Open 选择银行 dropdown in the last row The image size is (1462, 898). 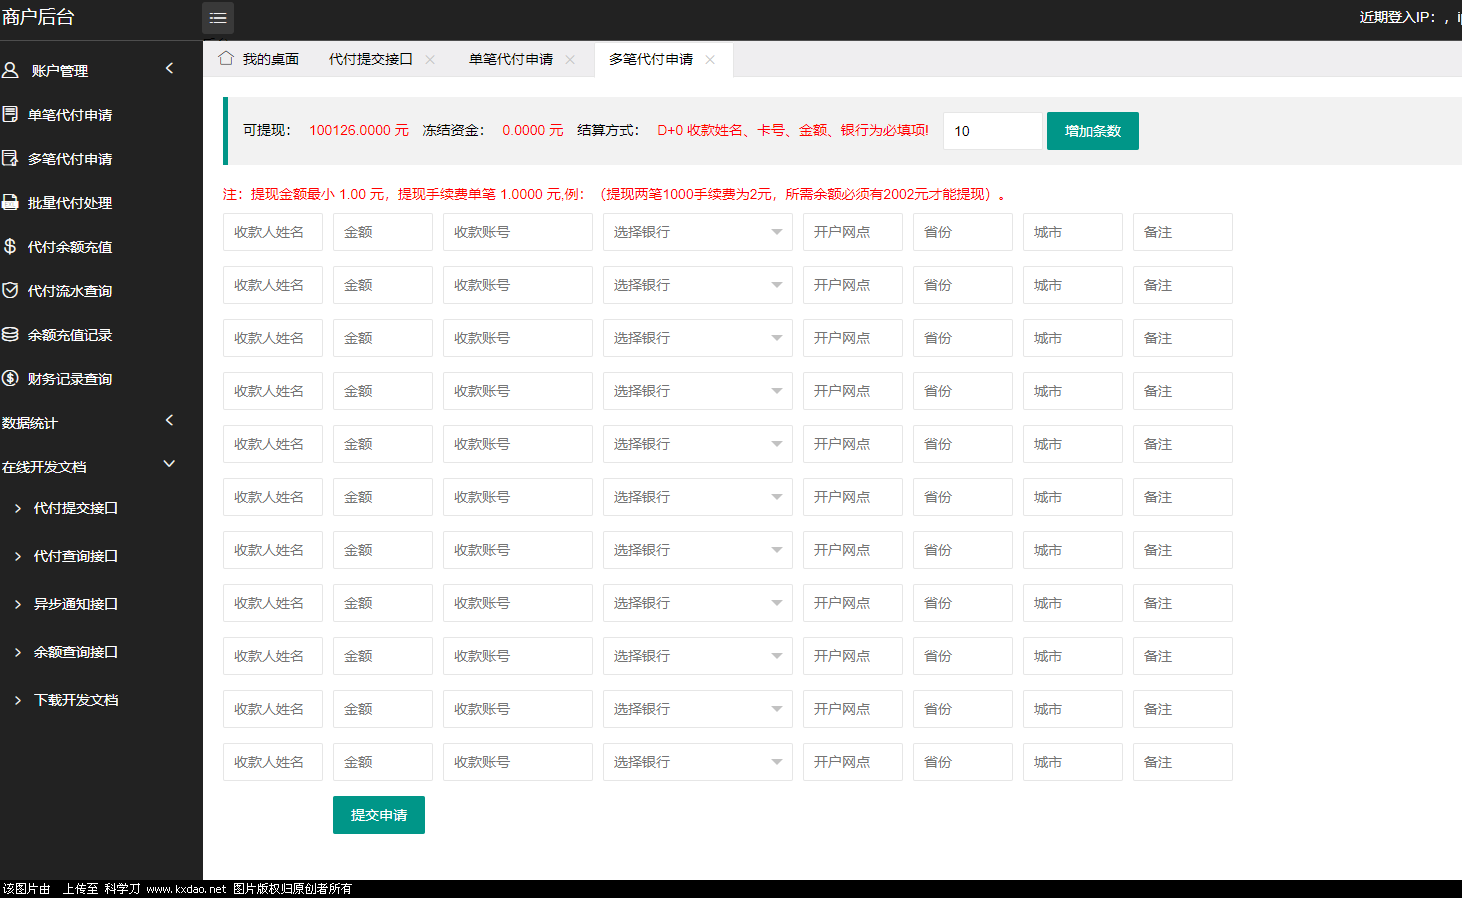click(698, 762)
